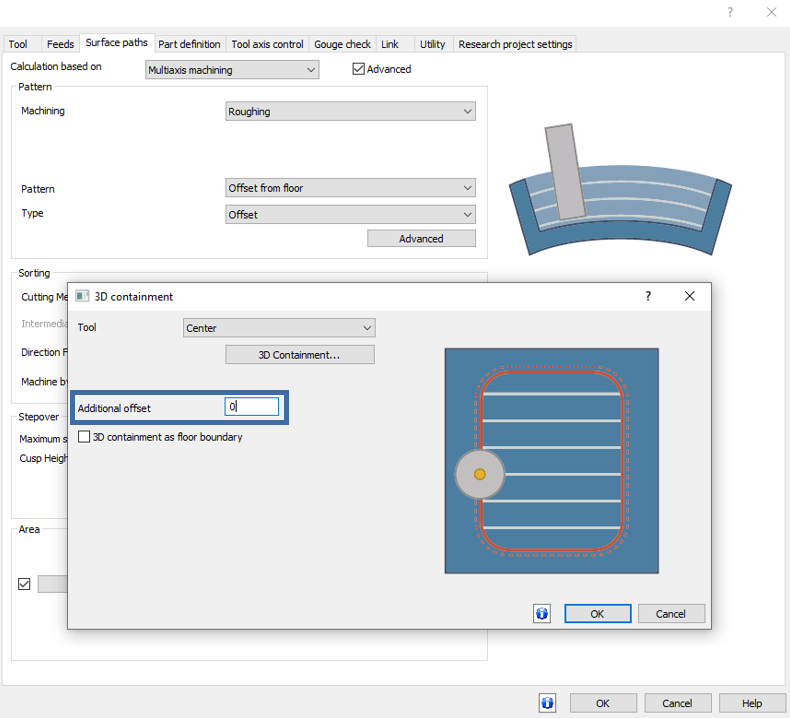The width and height of the screenshot is (790, 718).
Task: Click the main window OK button
Action: click(603, 703)
